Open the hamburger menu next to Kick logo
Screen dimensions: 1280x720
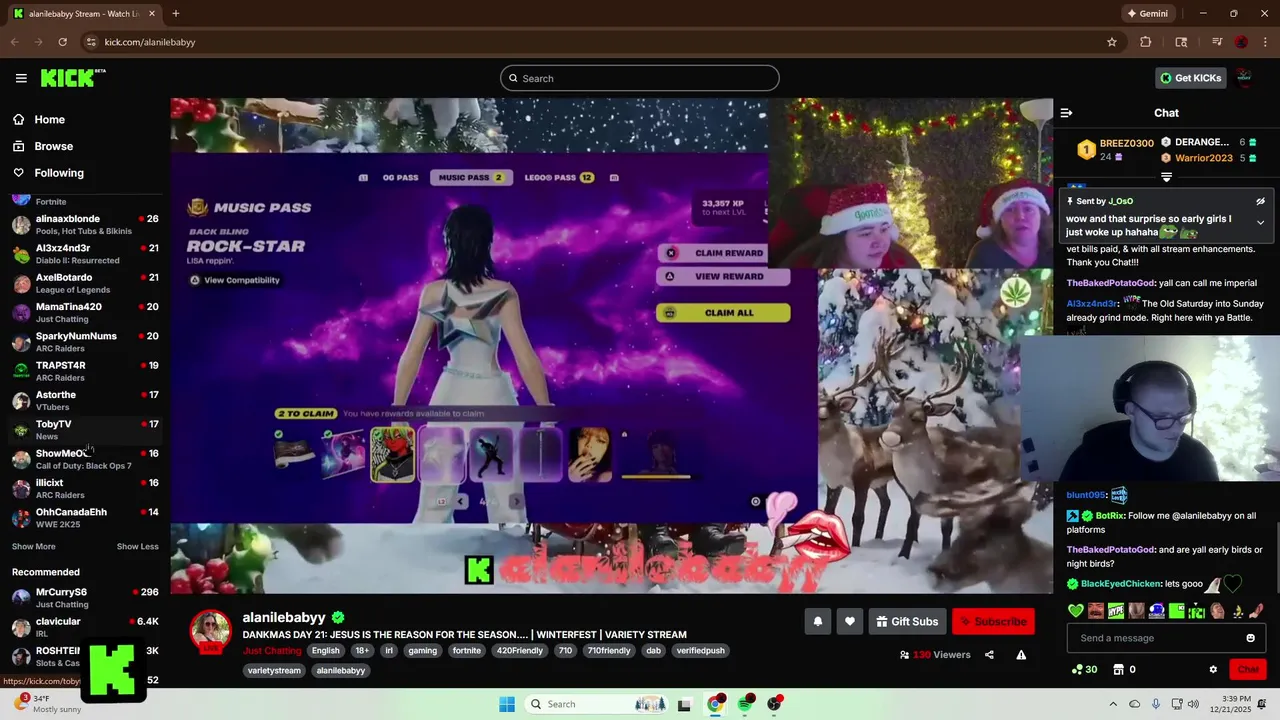(x=21, y=78)
